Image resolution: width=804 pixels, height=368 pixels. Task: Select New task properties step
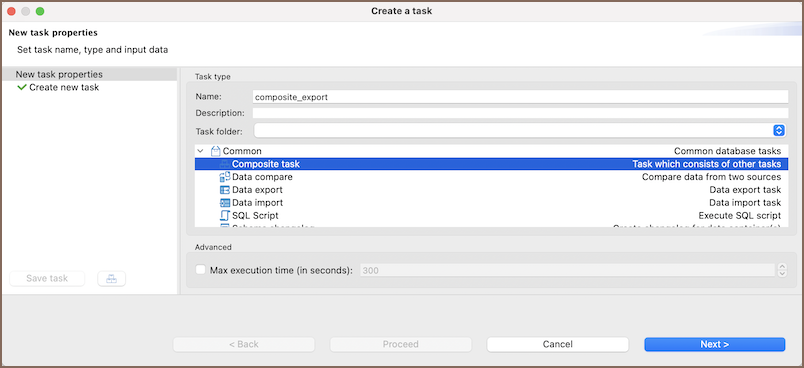point(59,74)
